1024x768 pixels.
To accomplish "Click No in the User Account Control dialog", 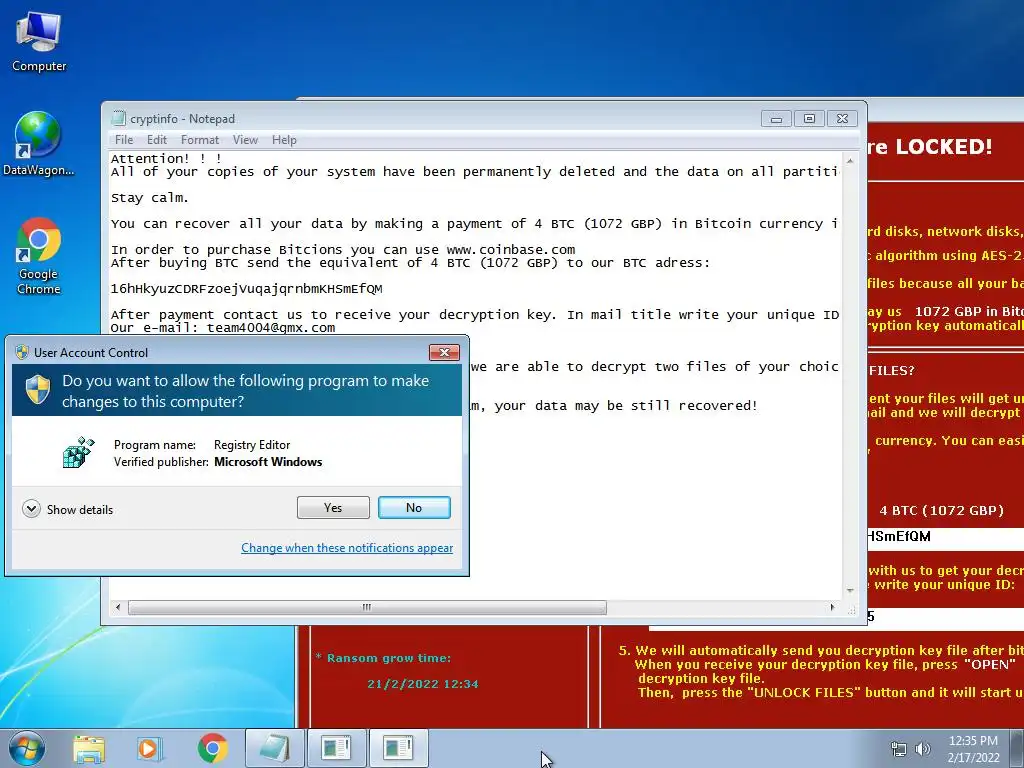I will tap(414, 507).
